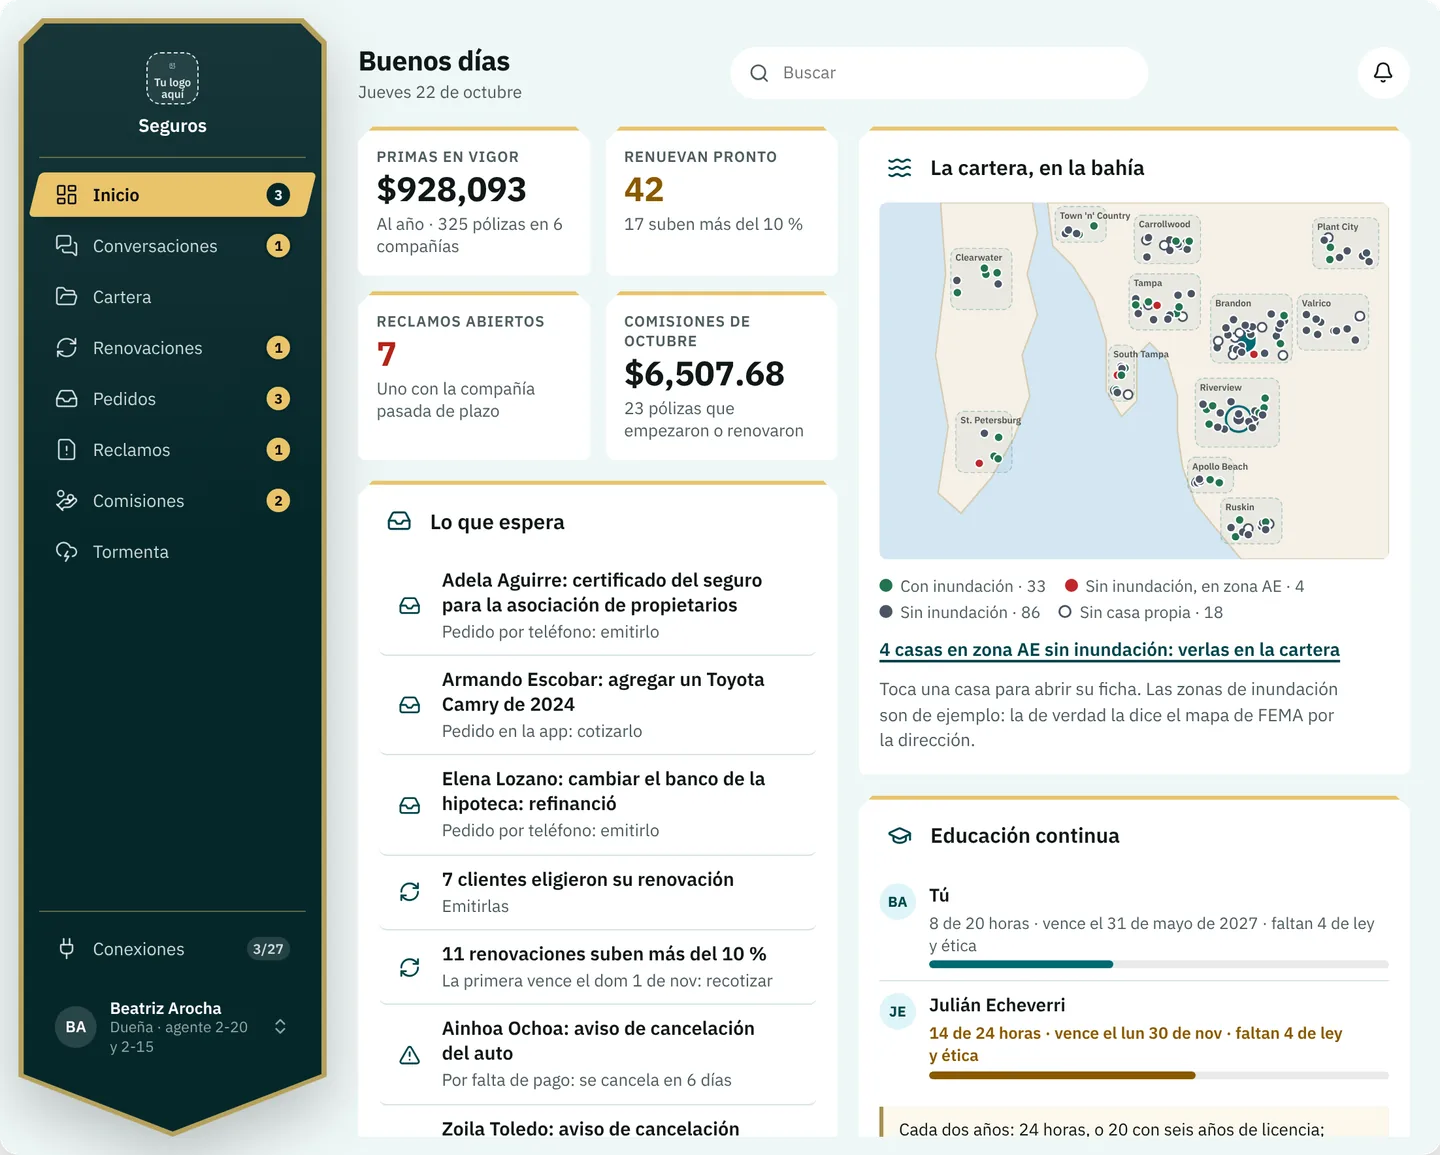The image size is (1440, 1155).
Task: Click the Inicio grid icon
Action: (x=67, y=195)
